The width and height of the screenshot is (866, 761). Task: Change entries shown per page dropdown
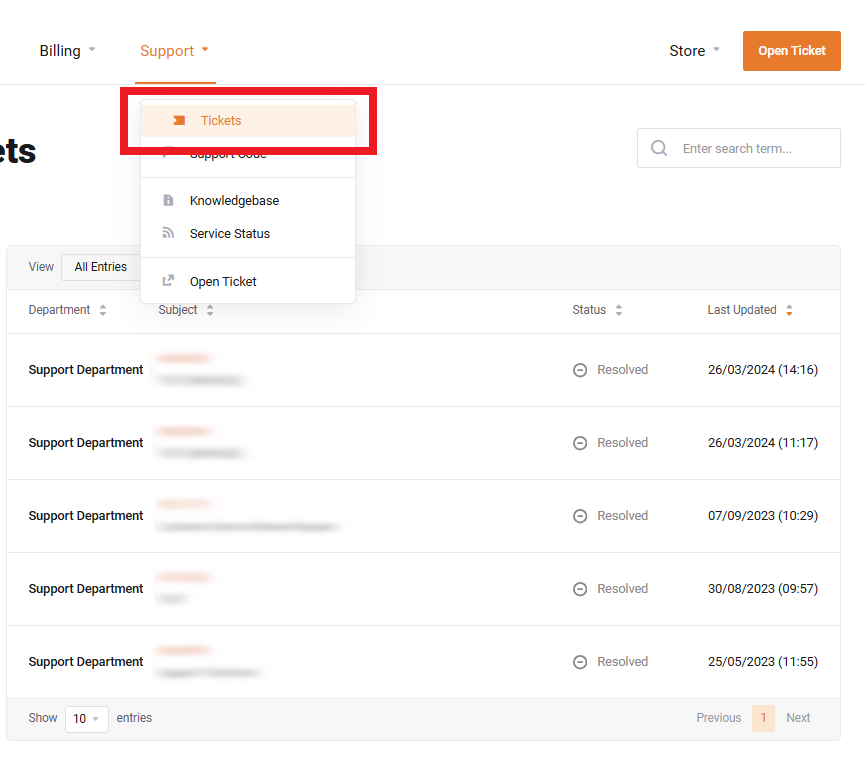point(86,719)
